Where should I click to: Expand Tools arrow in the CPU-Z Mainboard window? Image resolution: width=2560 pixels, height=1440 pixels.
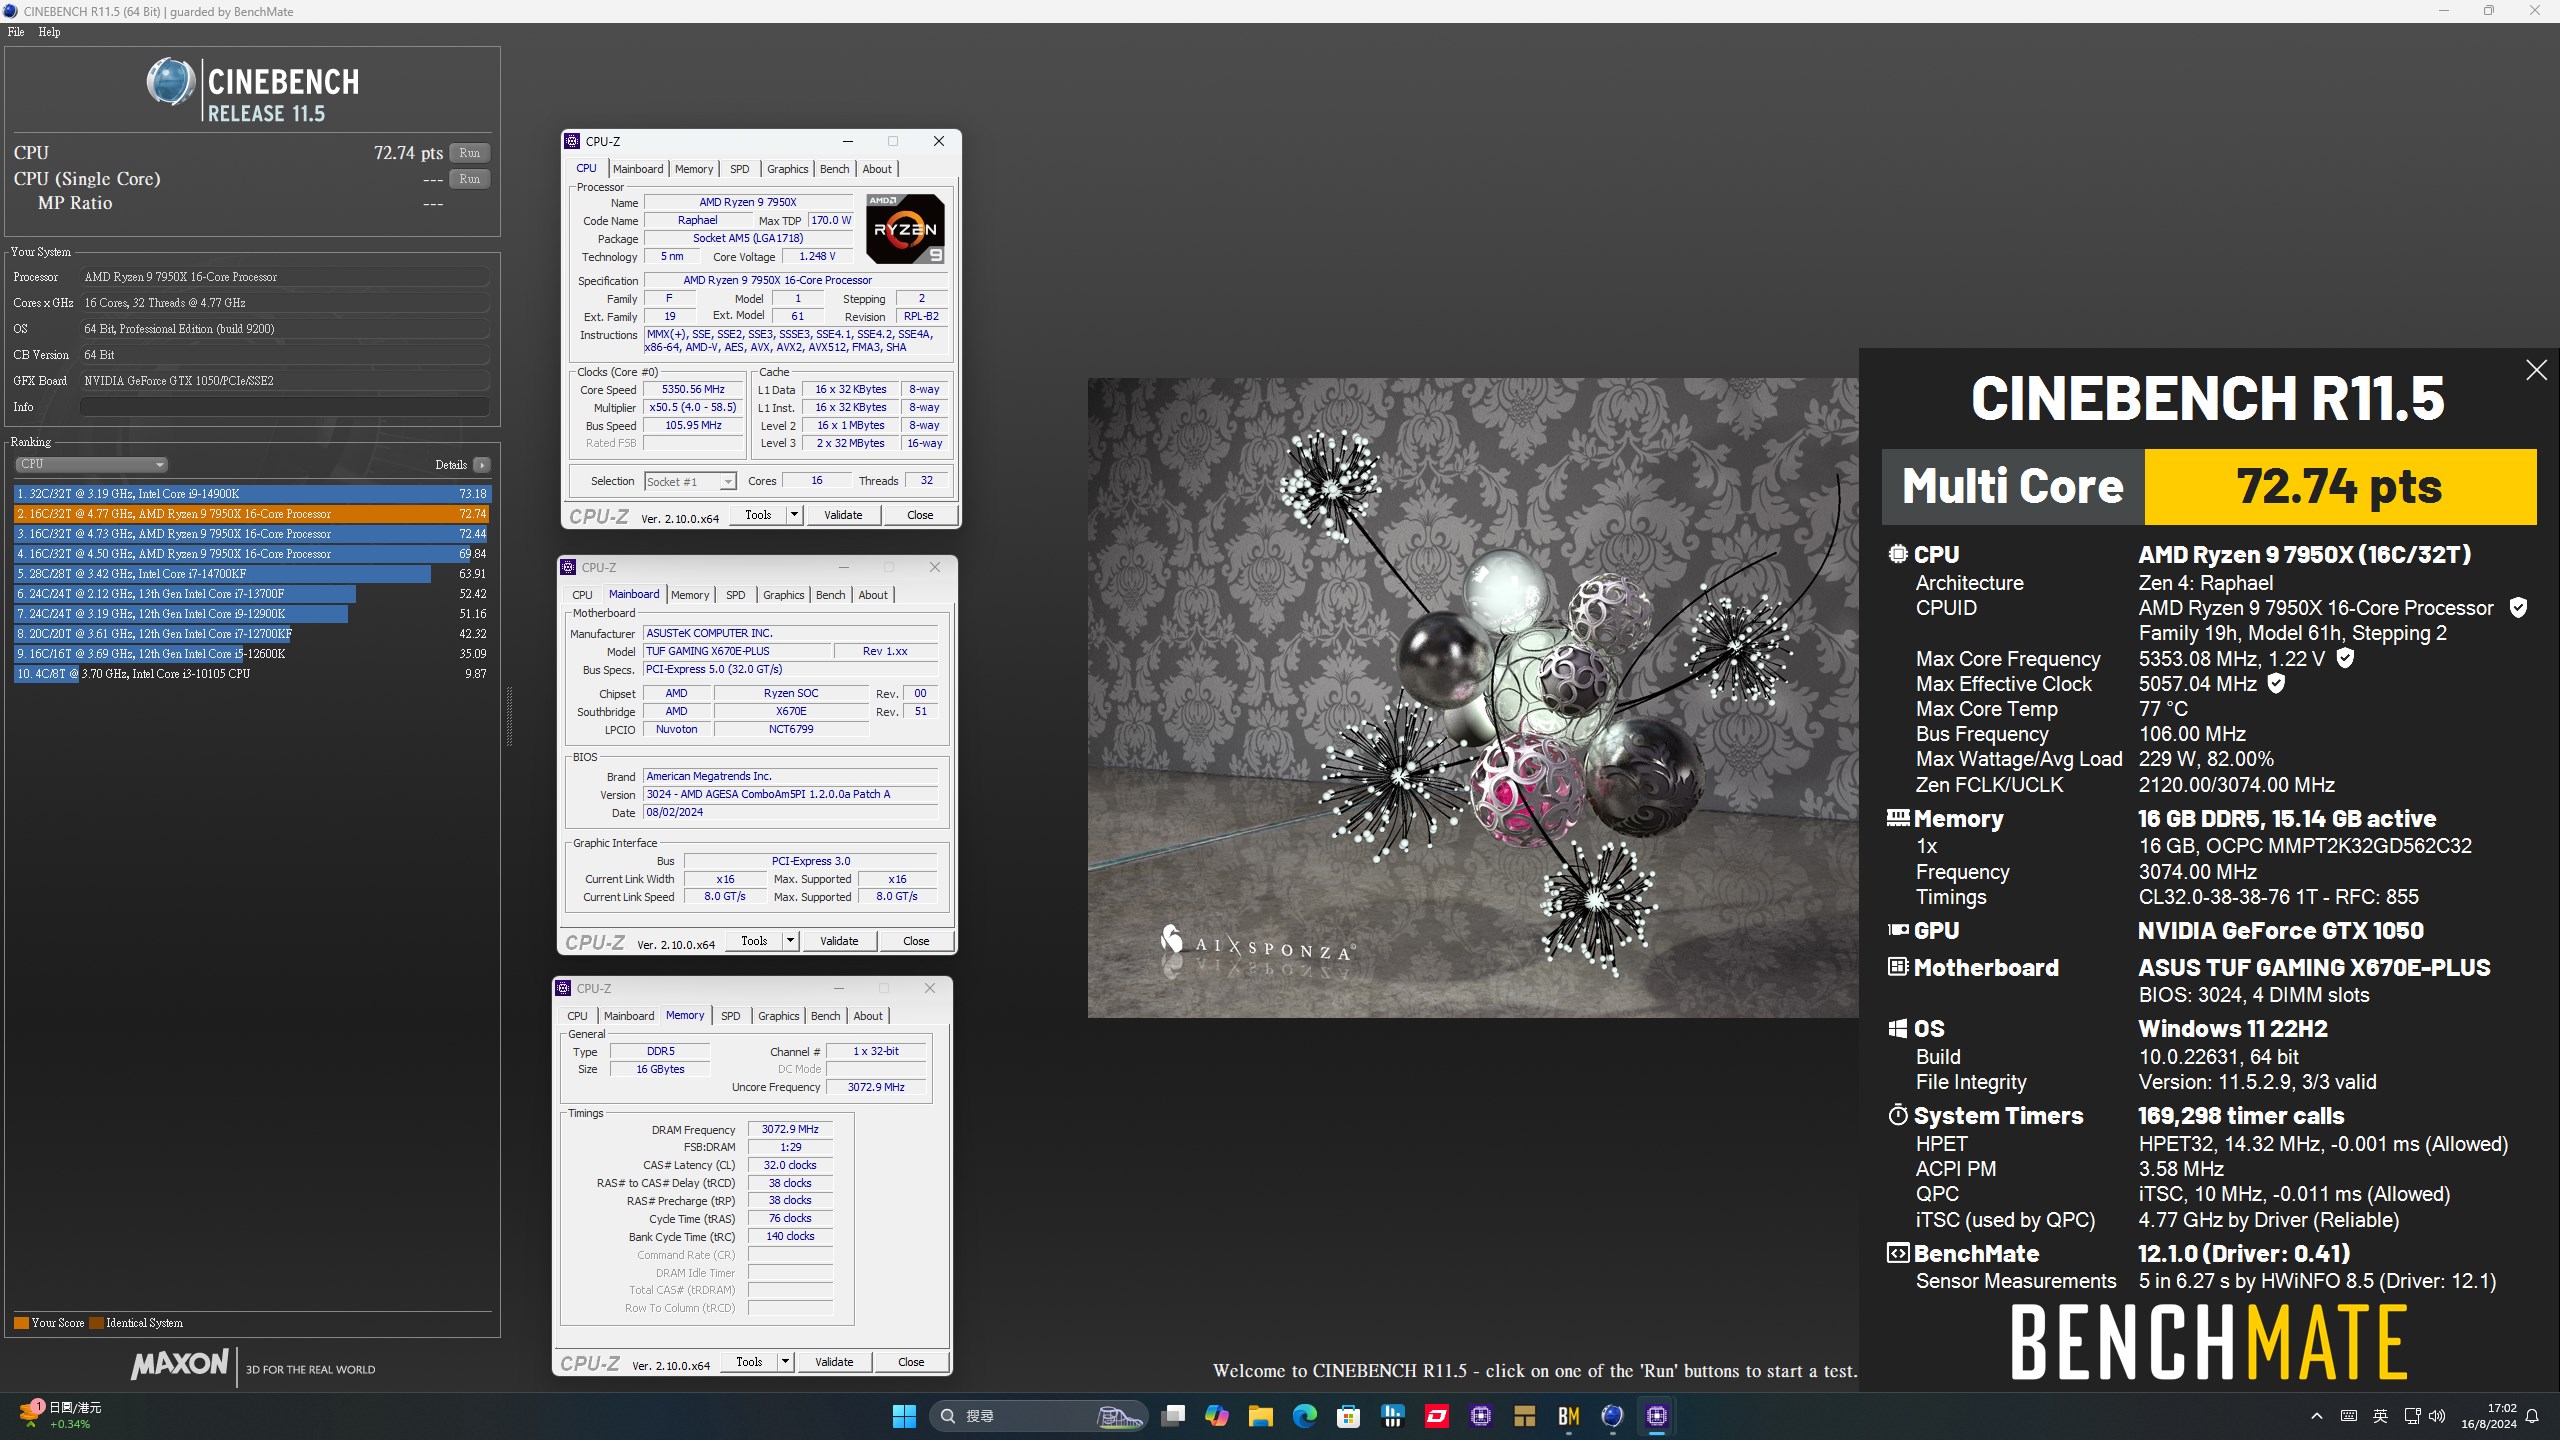click(x=790, y=941)
